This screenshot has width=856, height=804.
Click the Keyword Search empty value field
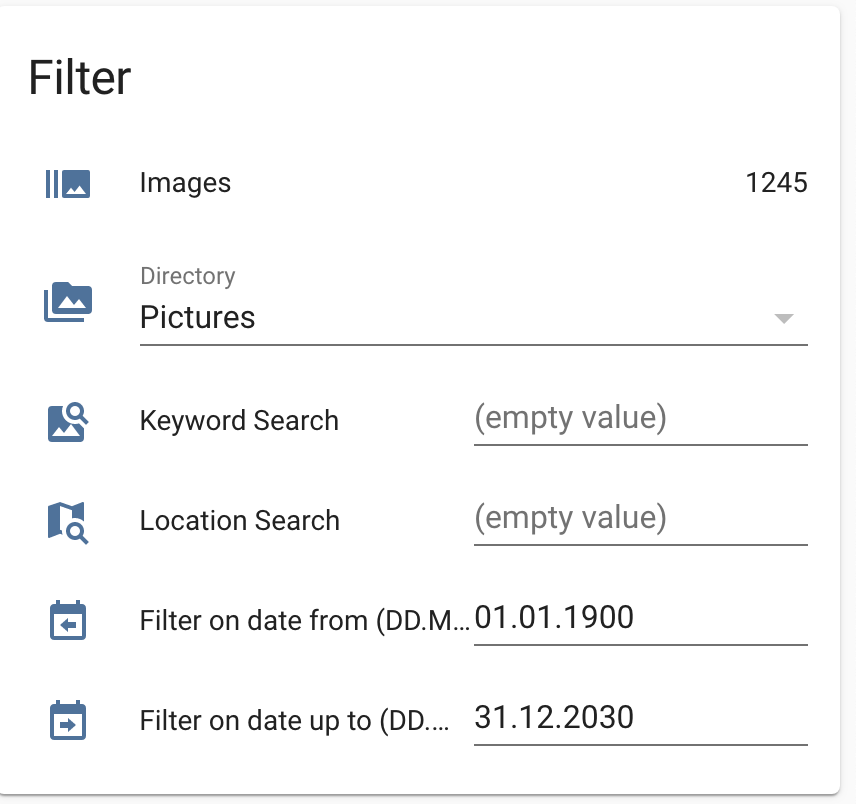[640, 418]
